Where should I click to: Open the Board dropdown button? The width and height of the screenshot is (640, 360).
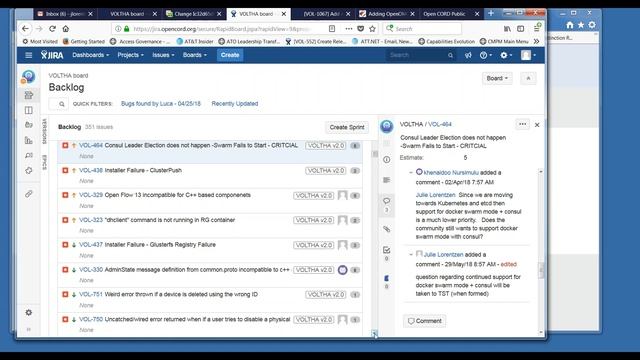click(497, 78)
